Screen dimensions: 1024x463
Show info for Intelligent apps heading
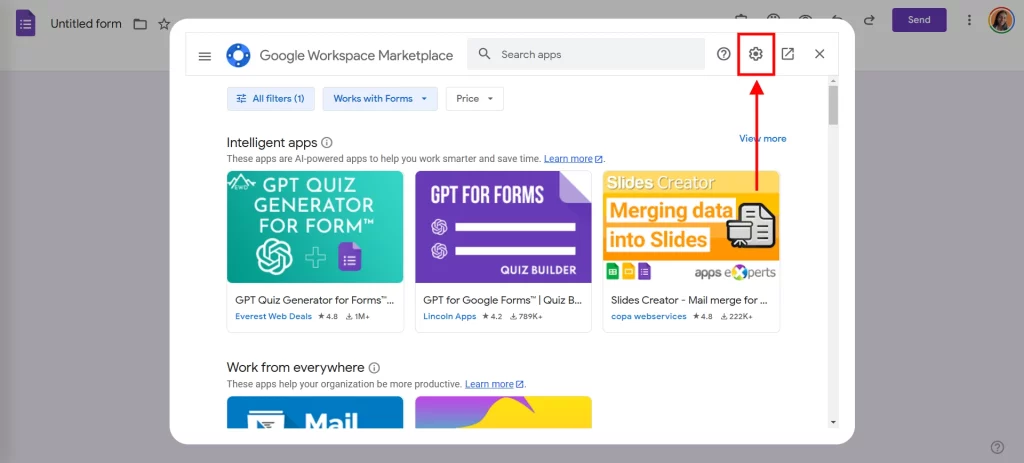[327, 142]
